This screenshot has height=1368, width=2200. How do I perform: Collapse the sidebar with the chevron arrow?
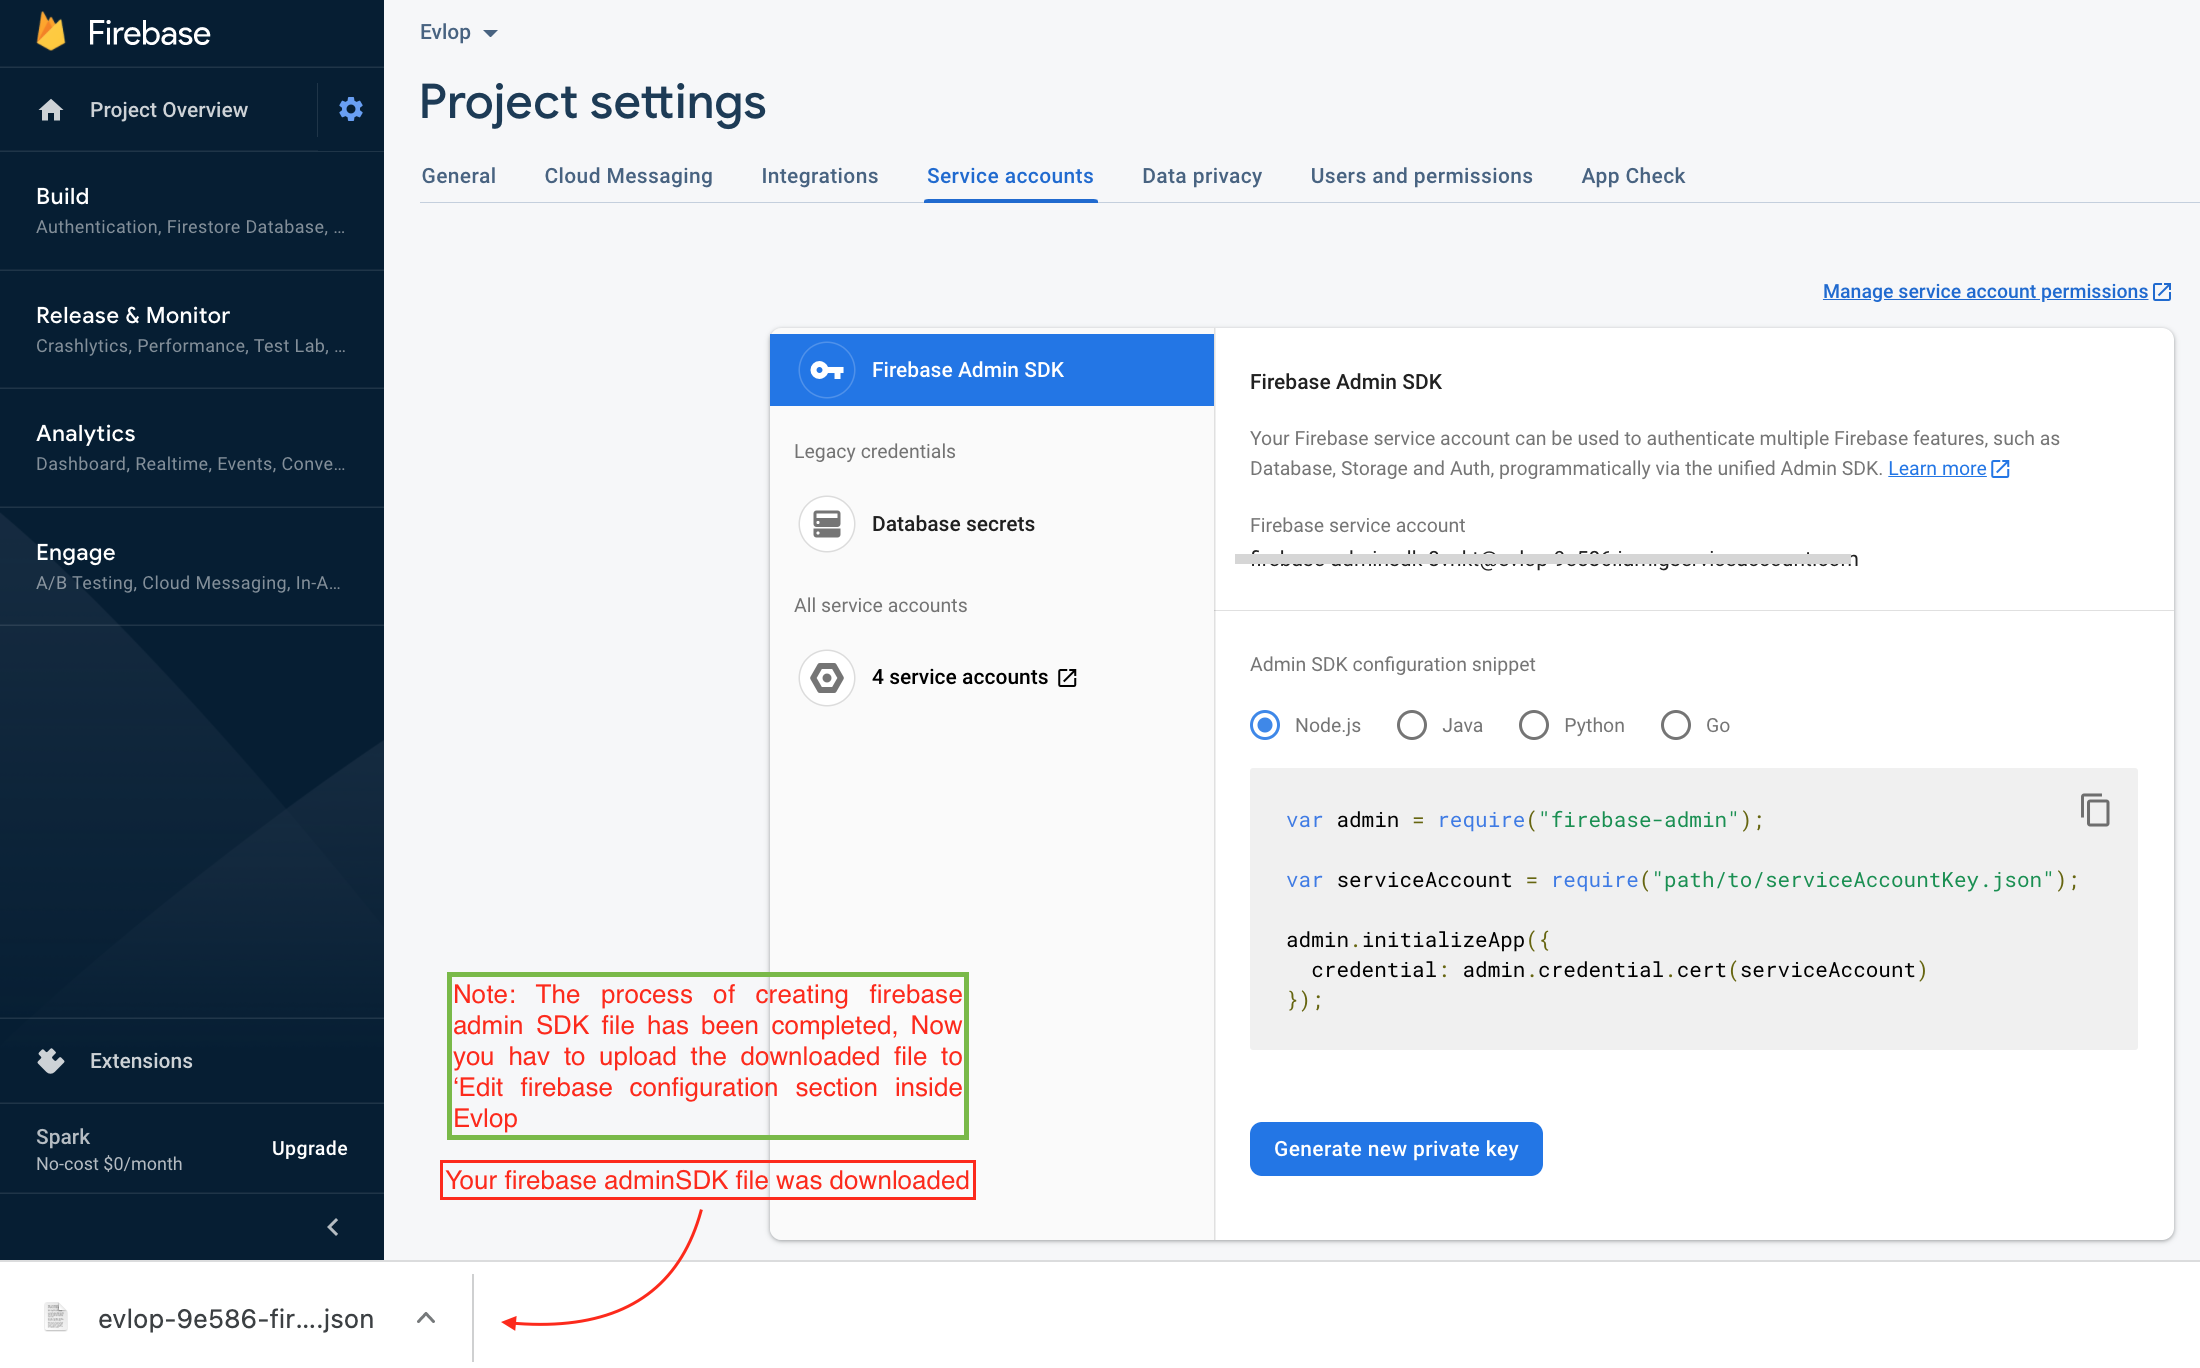click(x=333, y=1227)
